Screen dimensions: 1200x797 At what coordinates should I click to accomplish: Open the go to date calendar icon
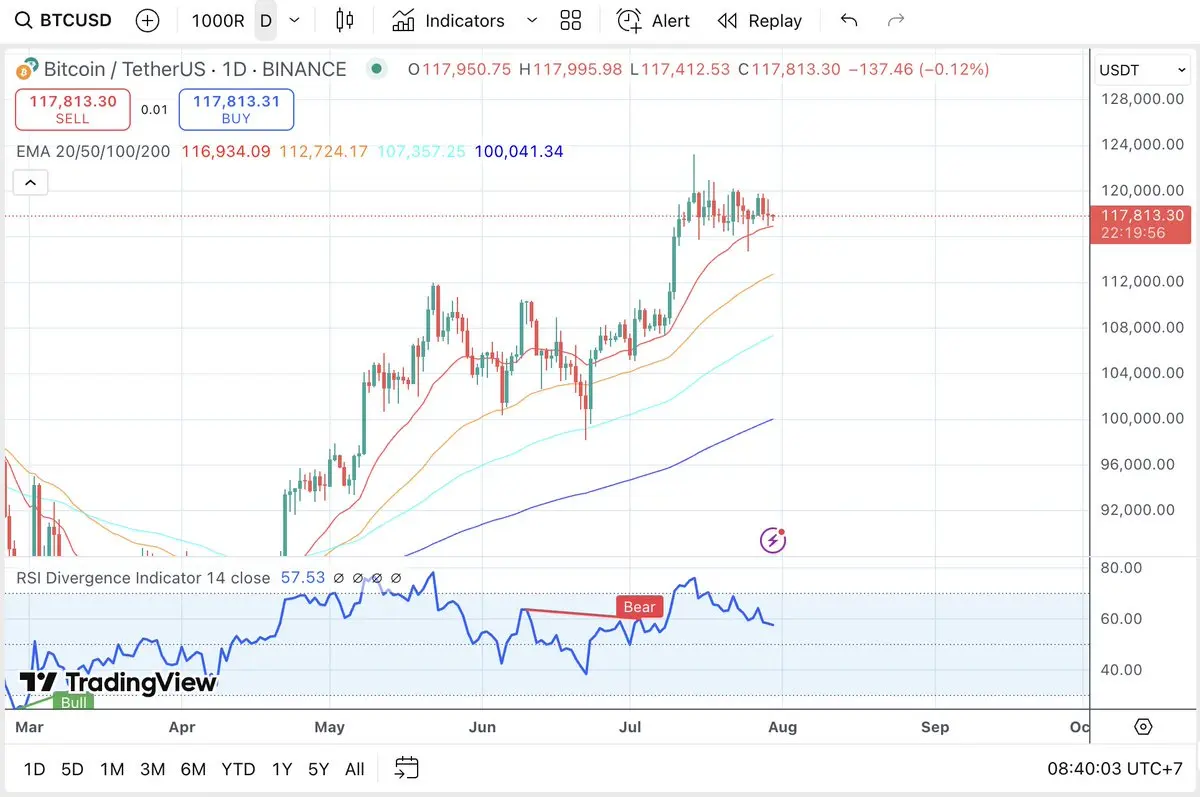pyautogui.click(x=406, y=768)
